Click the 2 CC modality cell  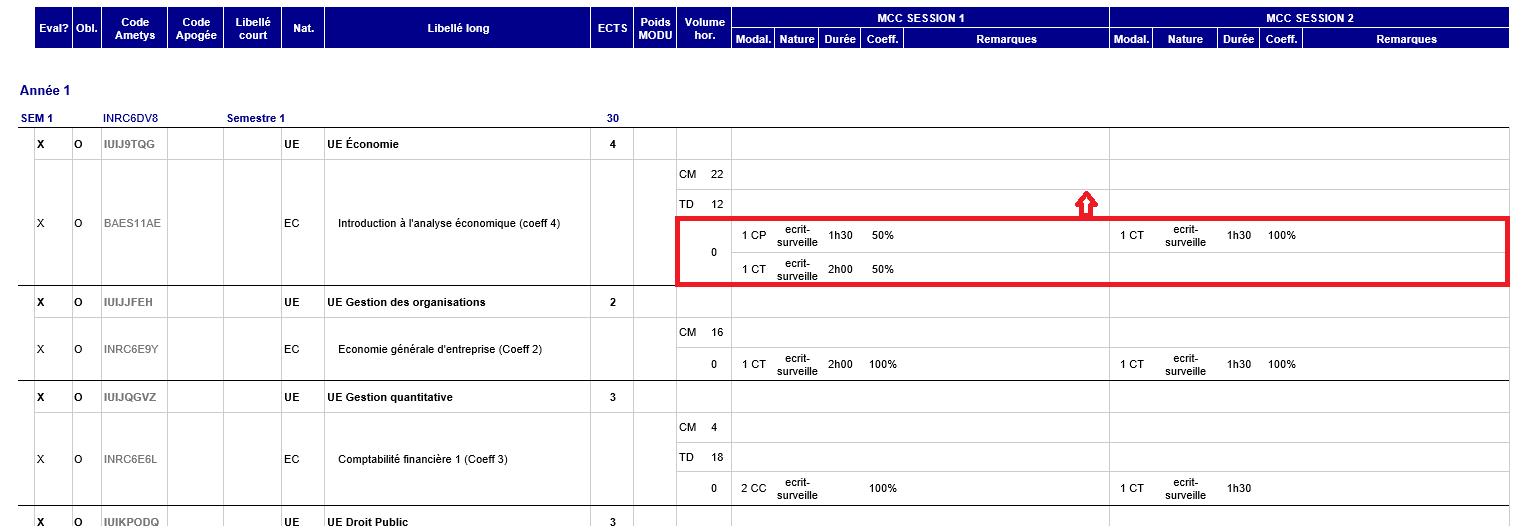coord(754,489)
